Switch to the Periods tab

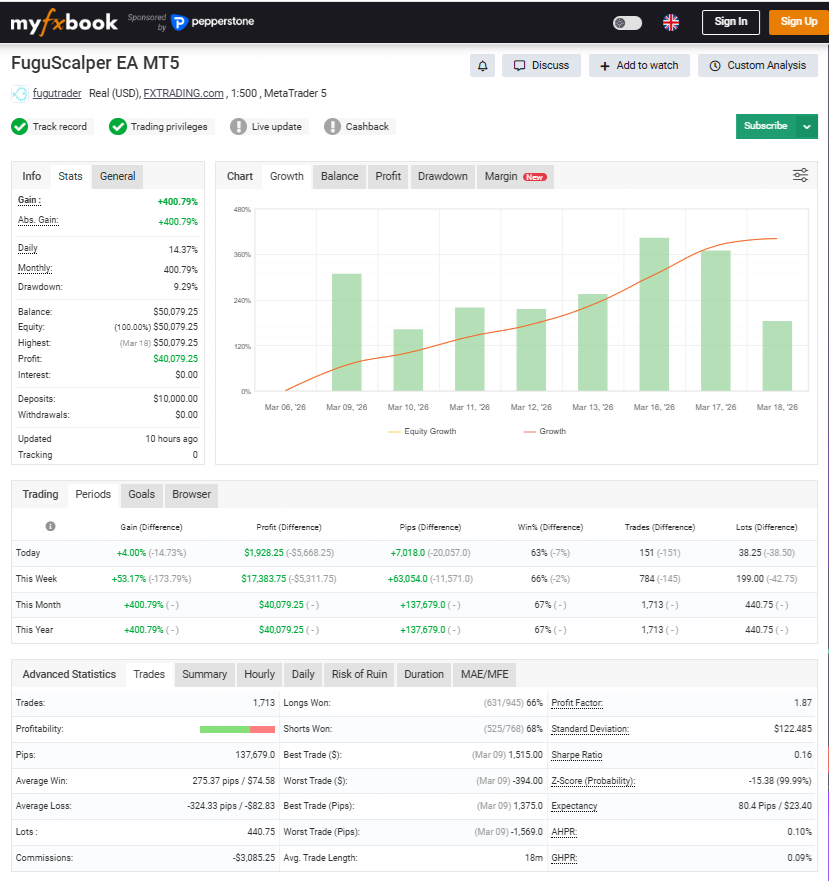tap(93, 494)
